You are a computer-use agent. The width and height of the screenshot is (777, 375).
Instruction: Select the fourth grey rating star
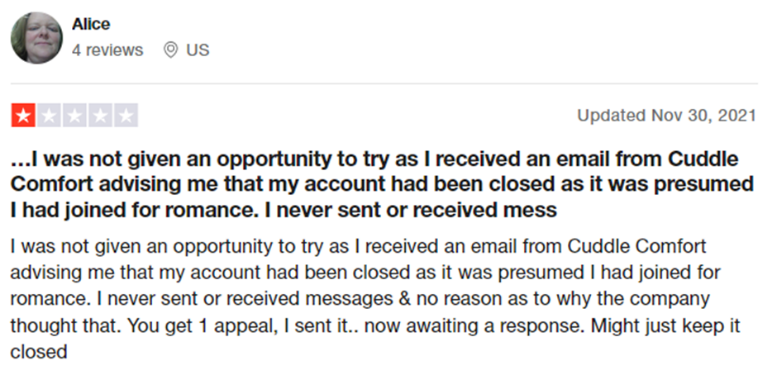[x=100, y=116]
